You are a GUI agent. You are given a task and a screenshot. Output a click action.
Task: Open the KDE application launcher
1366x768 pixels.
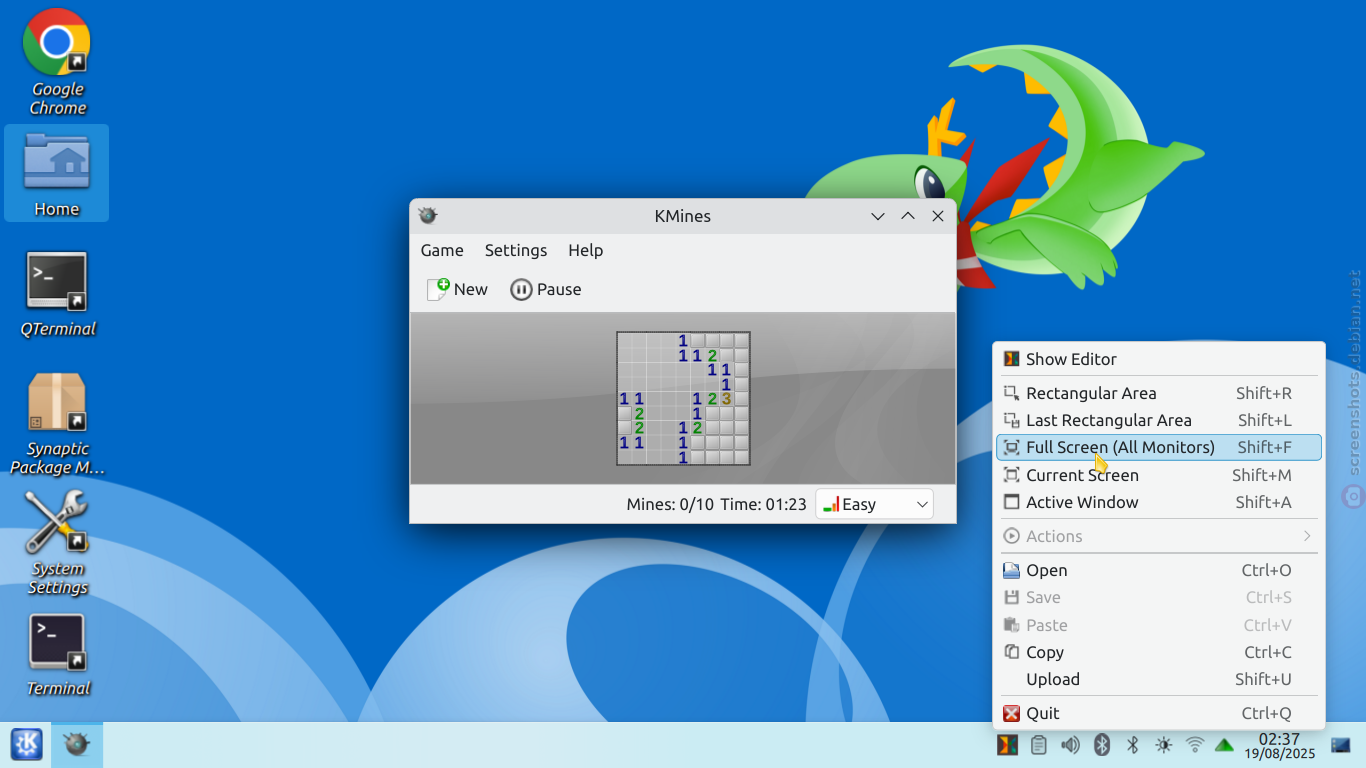26,744
